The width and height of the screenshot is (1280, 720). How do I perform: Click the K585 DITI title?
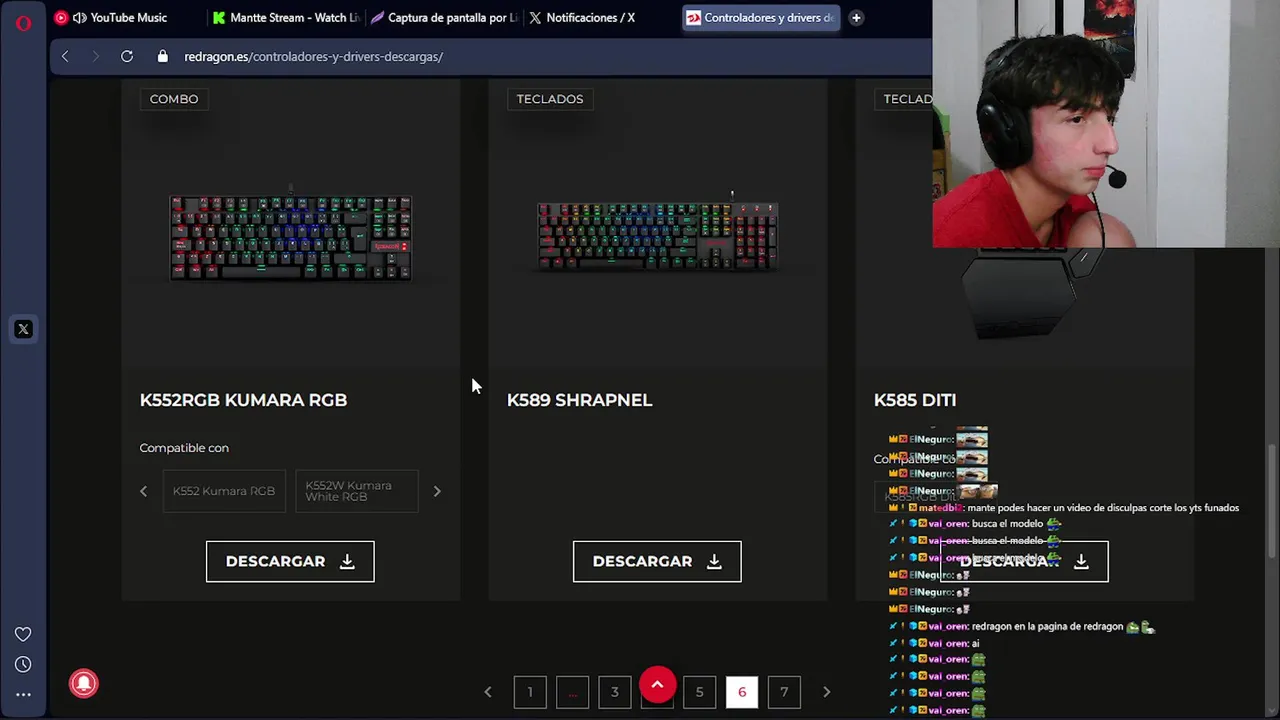click(x=915, y=400)
